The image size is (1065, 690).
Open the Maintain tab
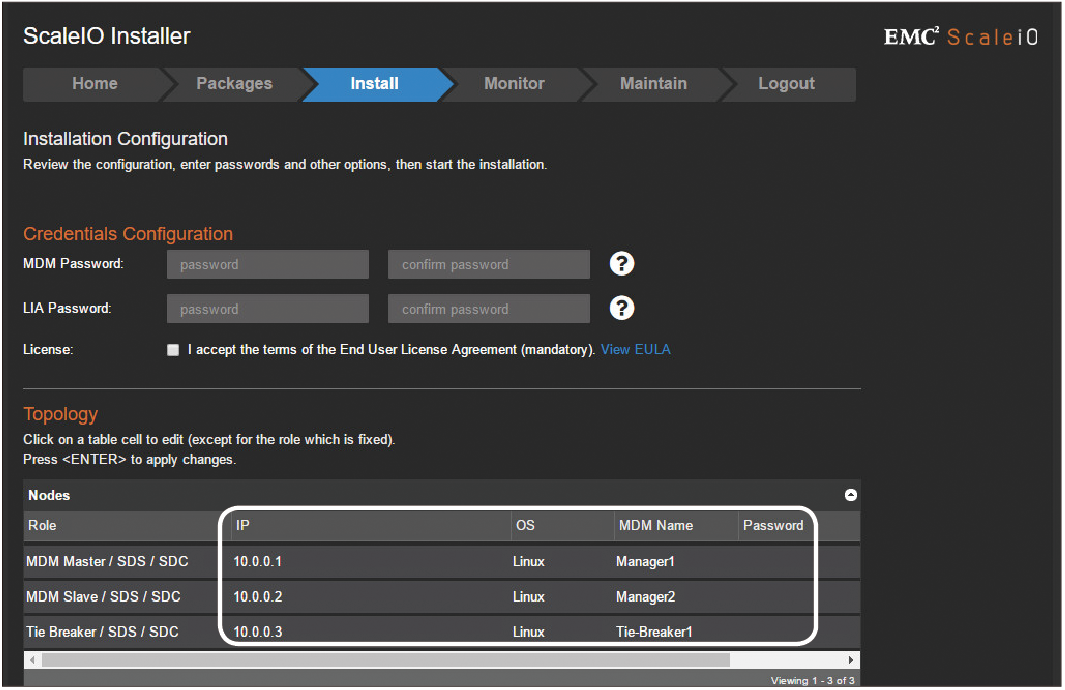pos(653,84)
